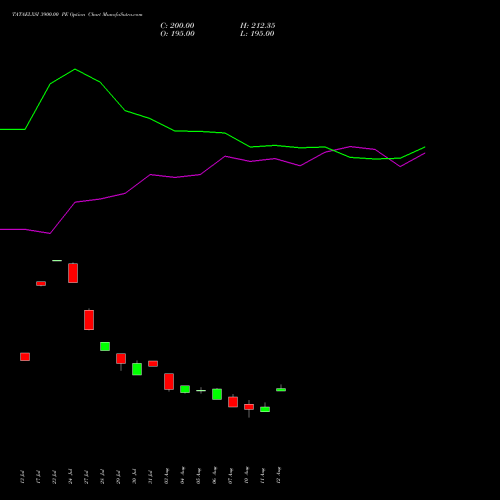This screenshot has width=500, height=500.
Task: Click the "31 Jul" date label on axis
Action: coord(150,477)
